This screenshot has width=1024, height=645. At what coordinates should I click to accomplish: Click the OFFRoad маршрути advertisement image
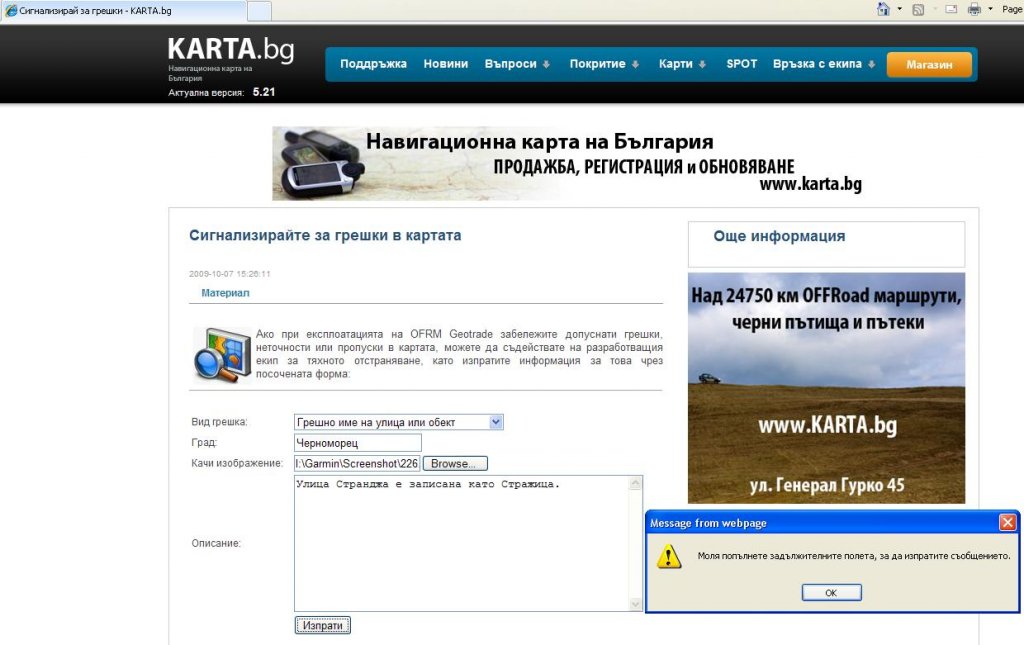tap(826, 388)
